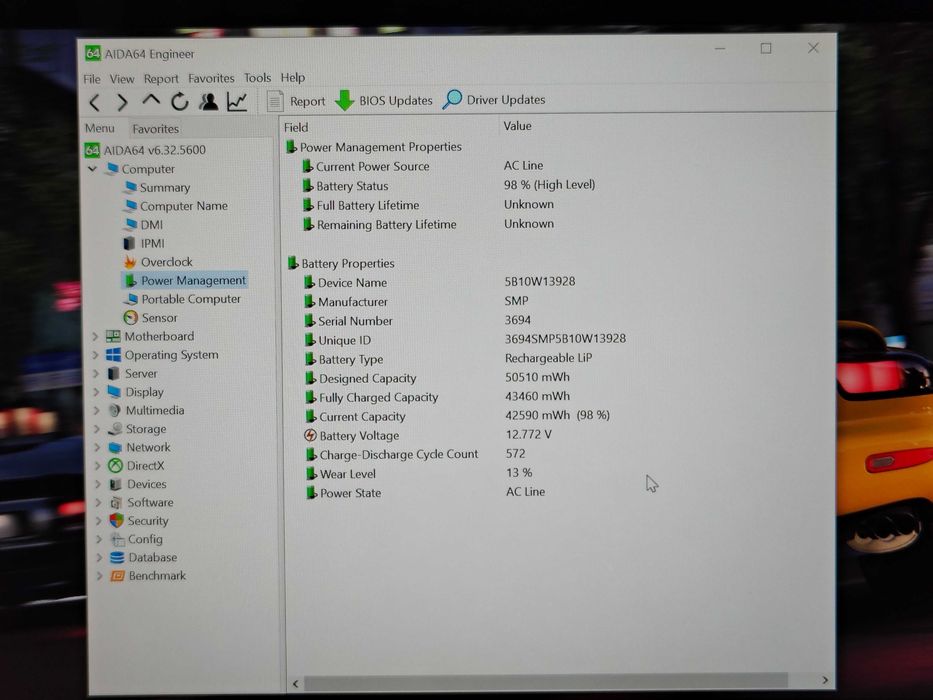Viewport: 933px width, 700px height.
Task: Select the Power Management tree item
Action: click(x=193, y=280)
